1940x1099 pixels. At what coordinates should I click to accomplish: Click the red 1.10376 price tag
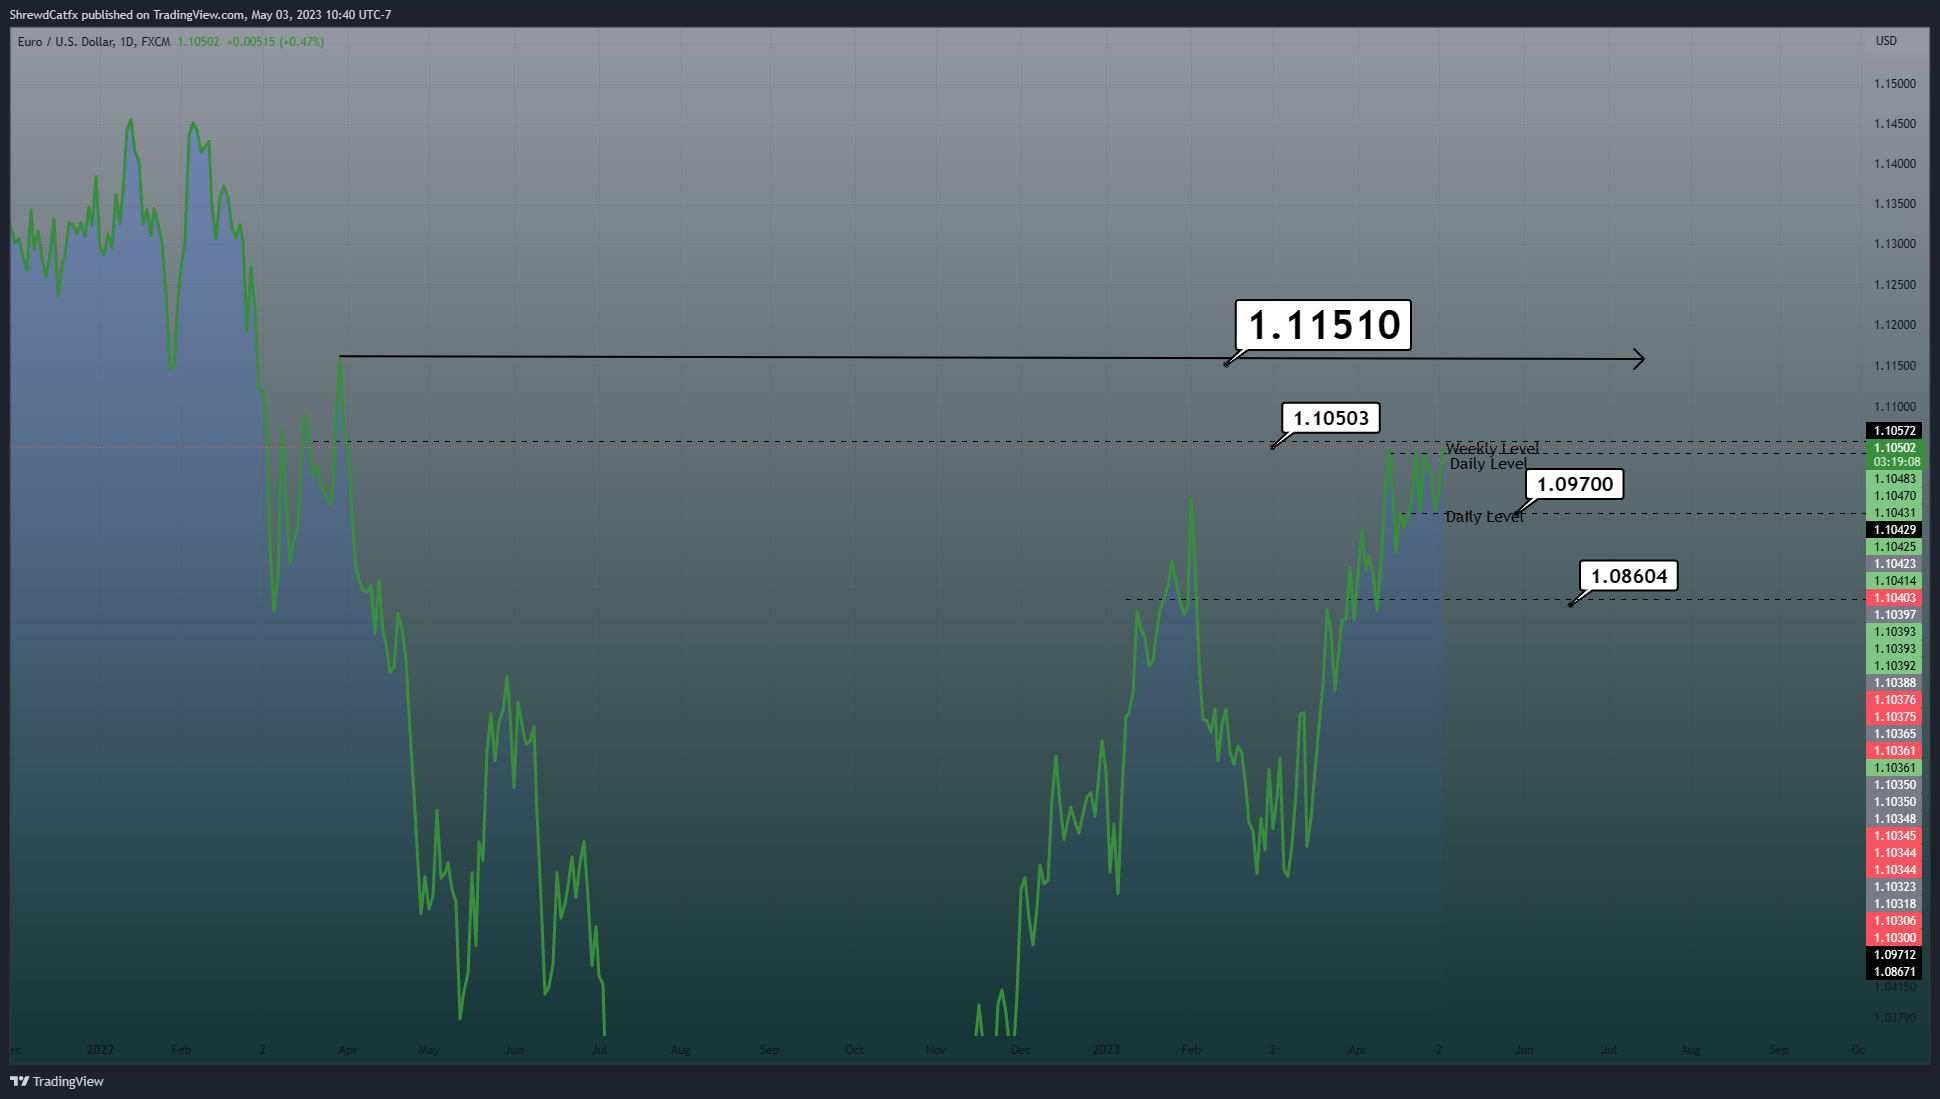pos(1894,700)
